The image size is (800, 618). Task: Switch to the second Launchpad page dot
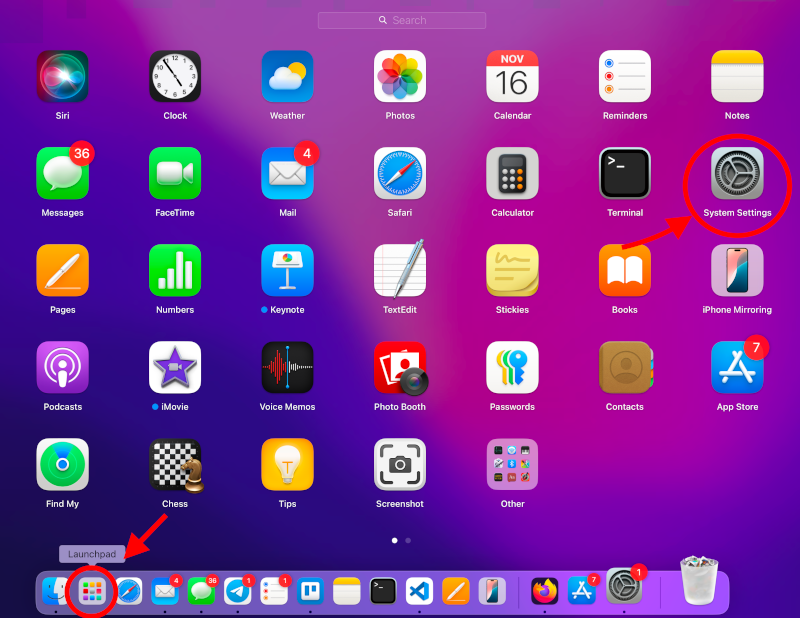click(x=408, y=540)
